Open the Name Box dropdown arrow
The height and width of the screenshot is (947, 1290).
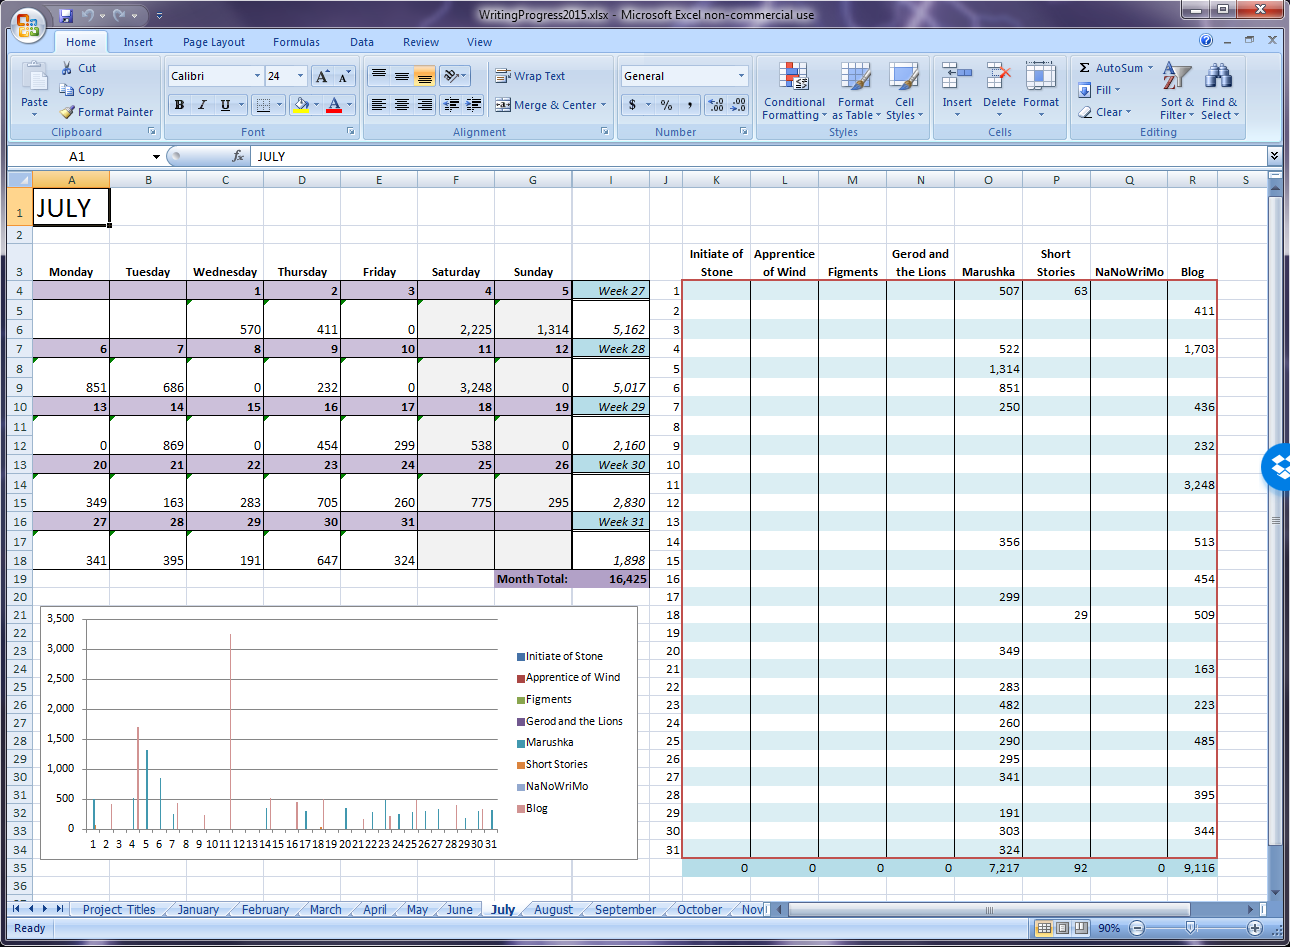coord(156,157)
